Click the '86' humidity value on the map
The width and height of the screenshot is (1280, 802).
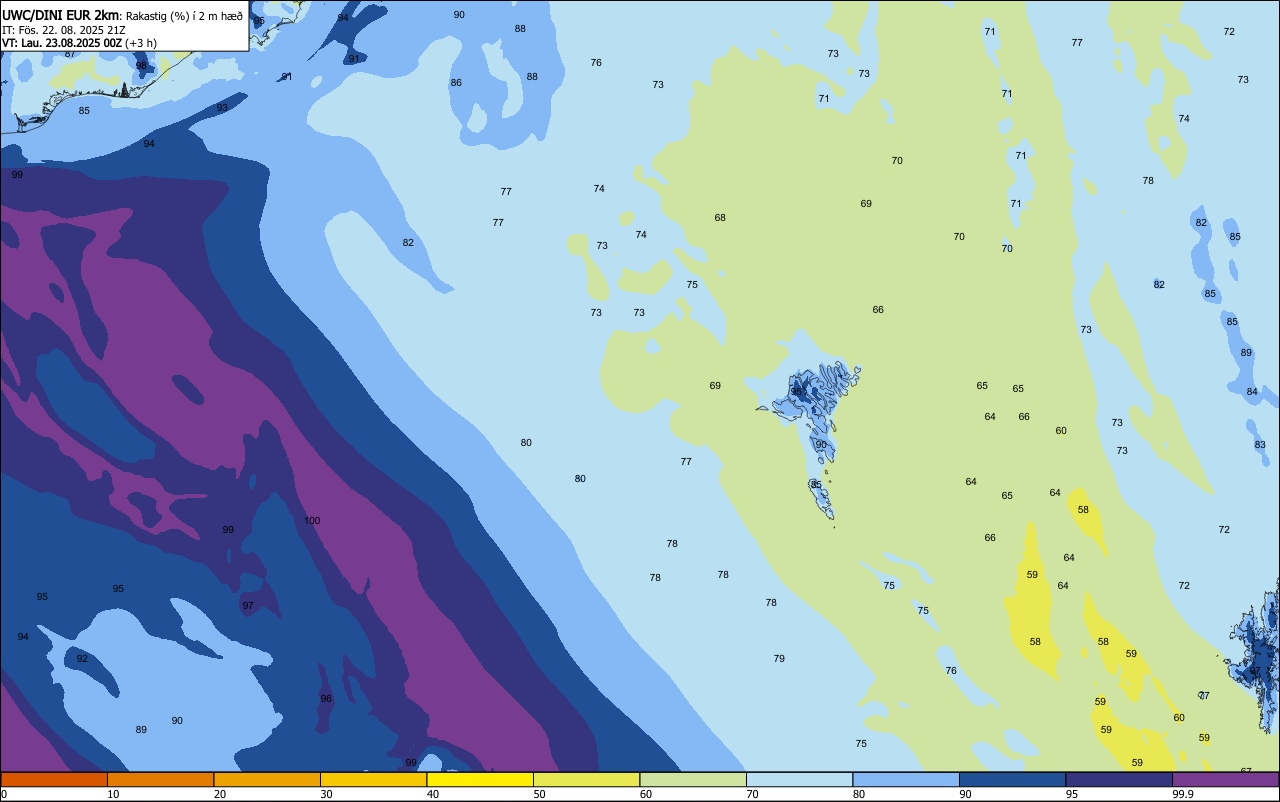(456, 83)
